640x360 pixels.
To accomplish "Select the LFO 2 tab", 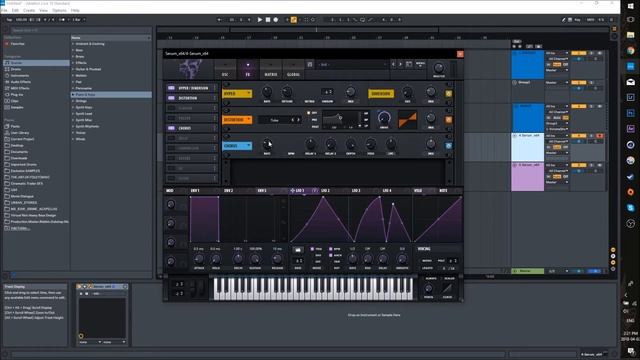I will 325,191.
